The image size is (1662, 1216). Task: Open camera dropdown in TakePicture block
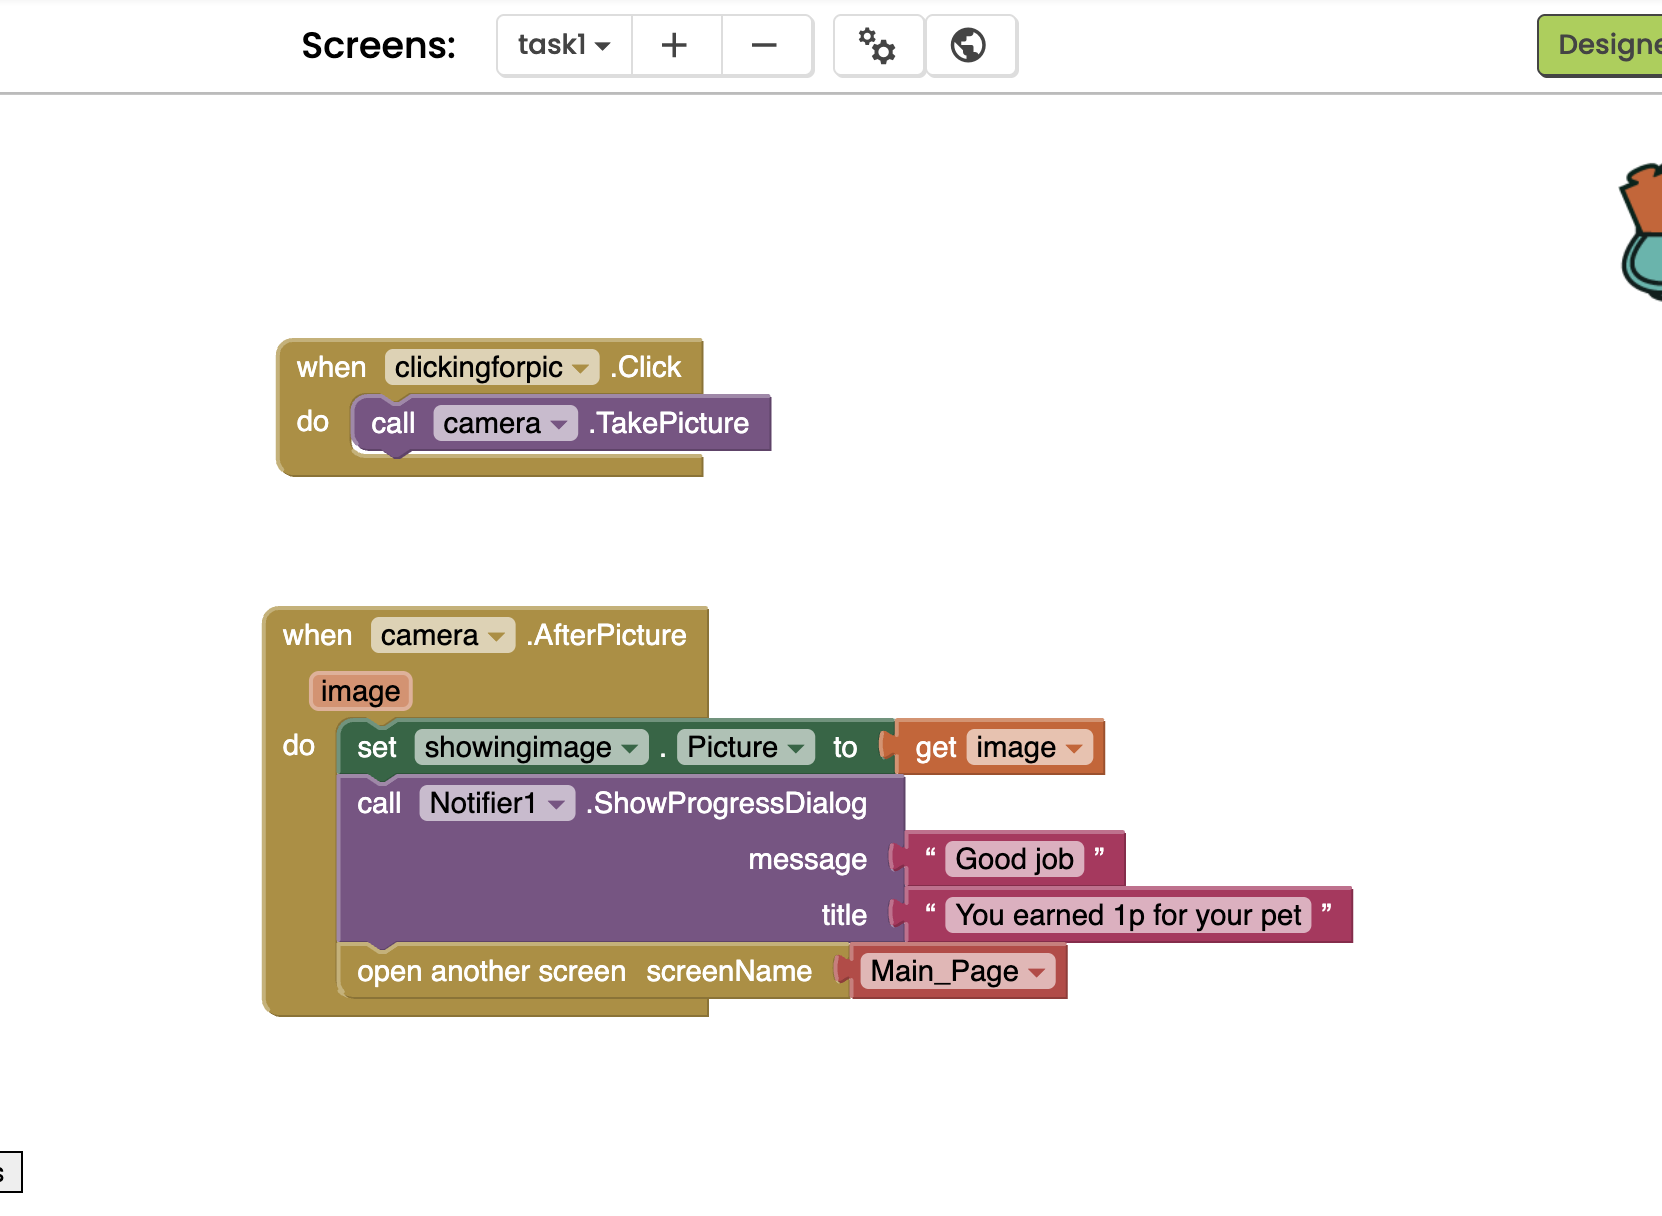(505, 423)
